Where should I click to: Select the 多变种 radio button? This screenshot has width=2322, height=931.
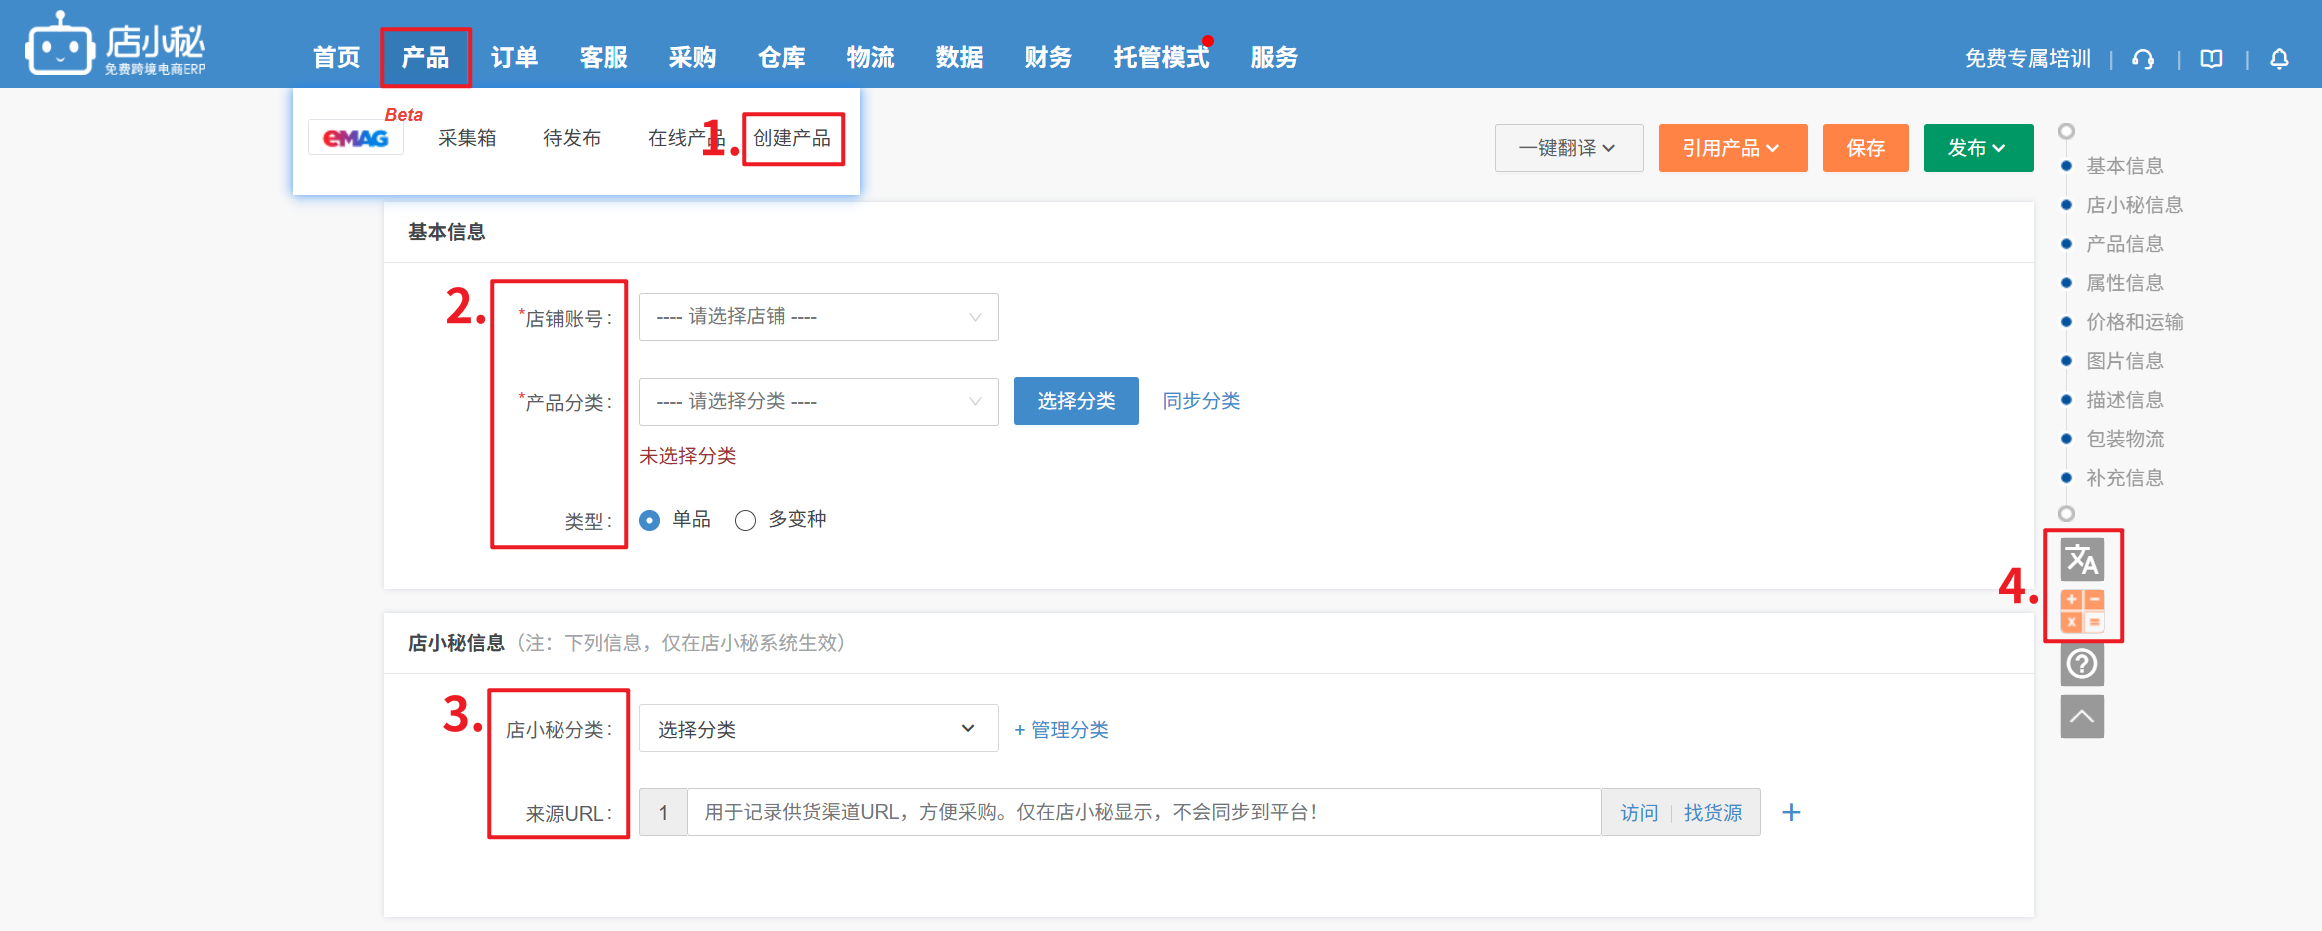pyautogui.click(x=745, y=520)
